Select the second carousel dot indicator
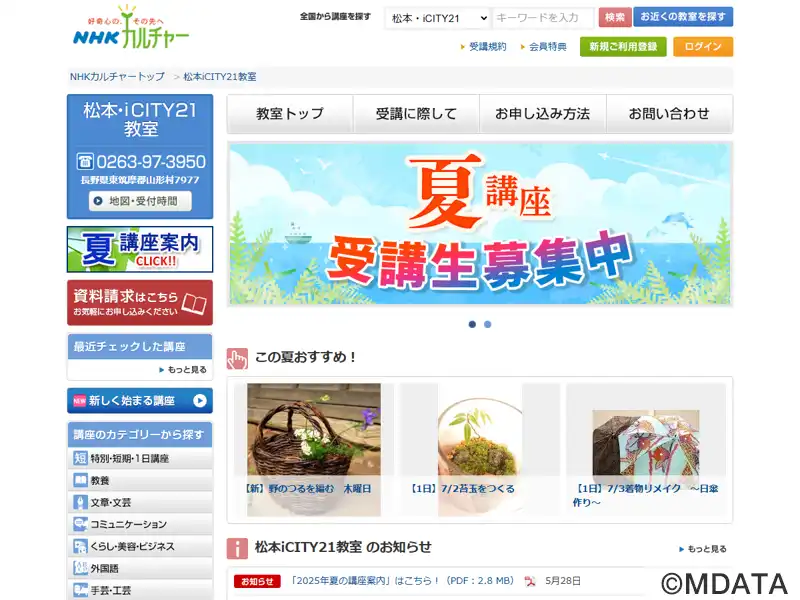The image size is (800, 600). 488,324
